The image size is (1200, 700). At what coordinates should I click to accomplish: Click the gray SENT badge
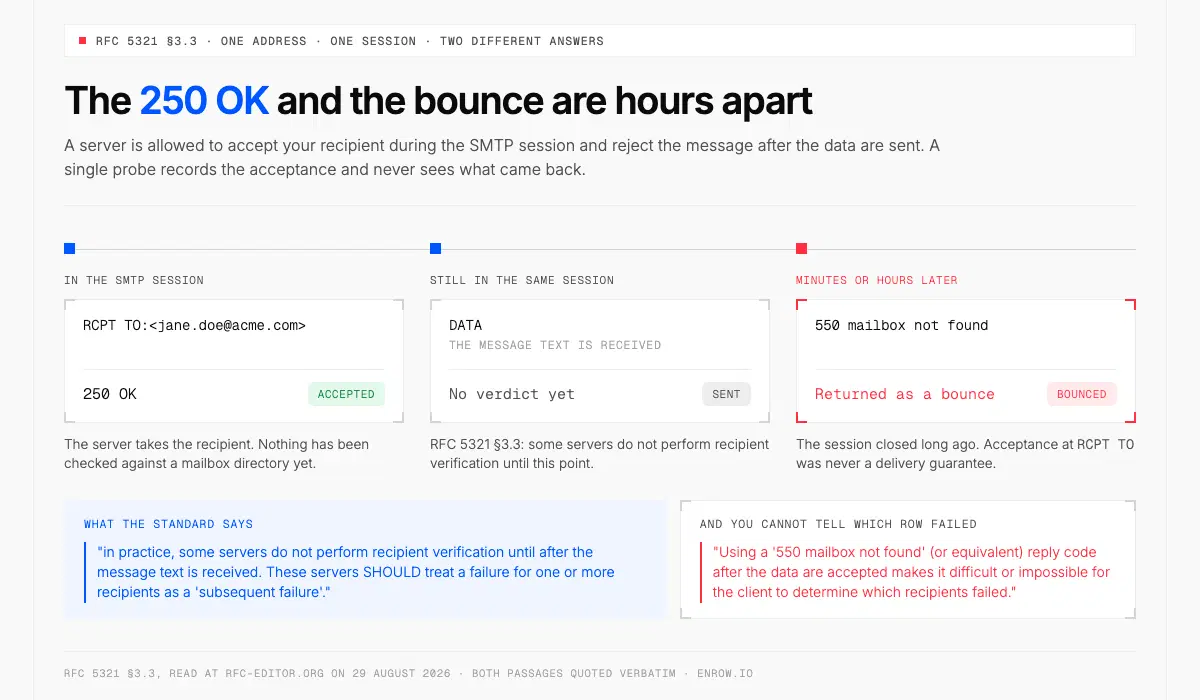click(x=726, y=394)
